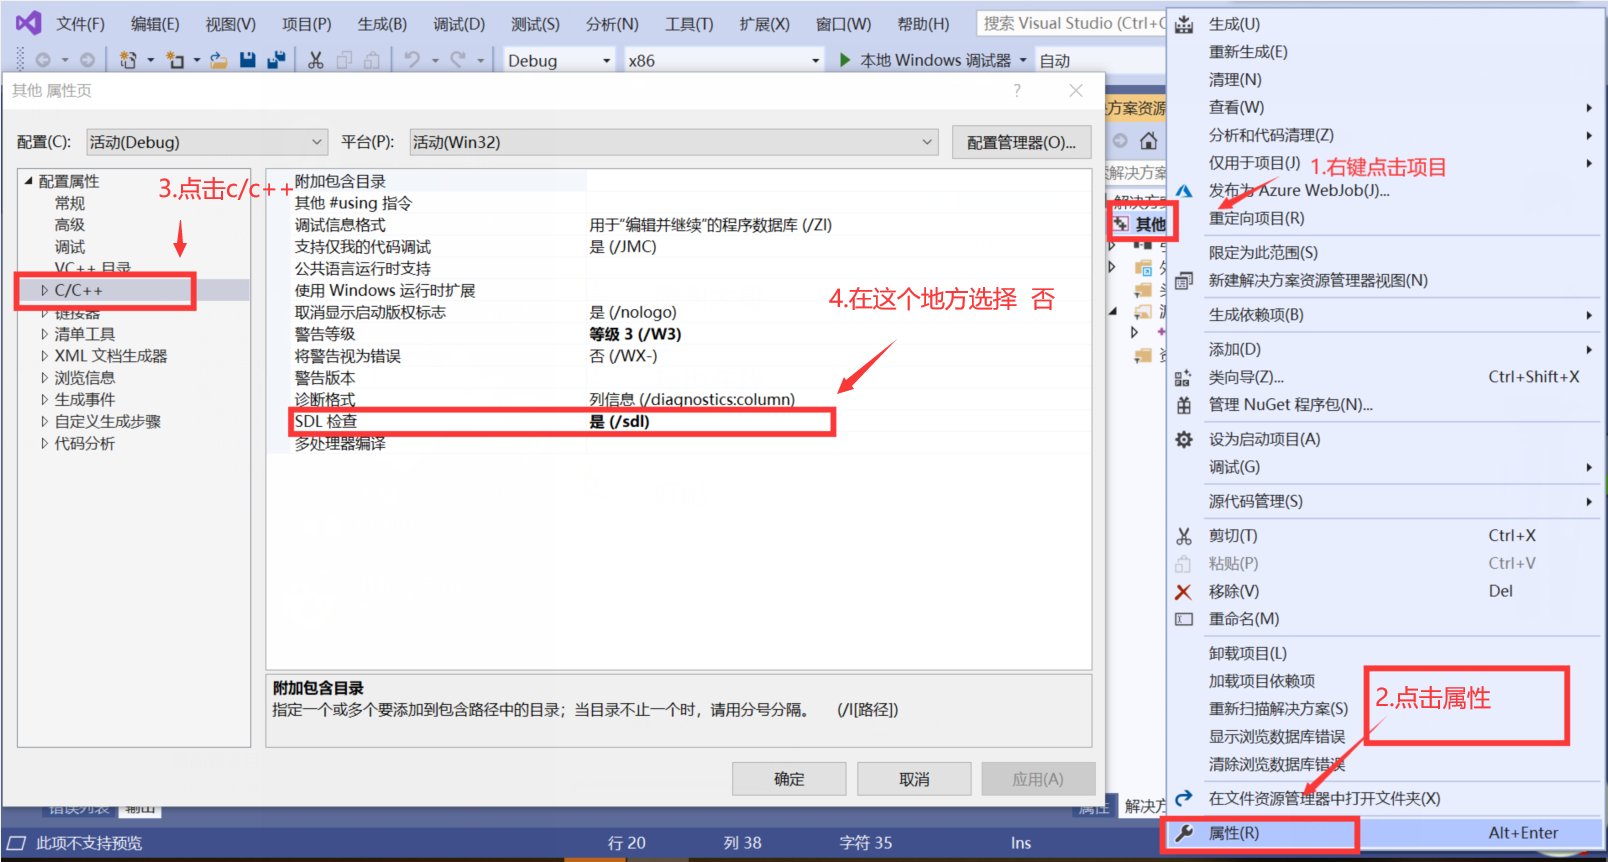Viewport: 1608px width, 862px height.
Task: Click the arrow icon beside 在文件资源管理器中打开文件夹
Action: (x=1184, y=798)
